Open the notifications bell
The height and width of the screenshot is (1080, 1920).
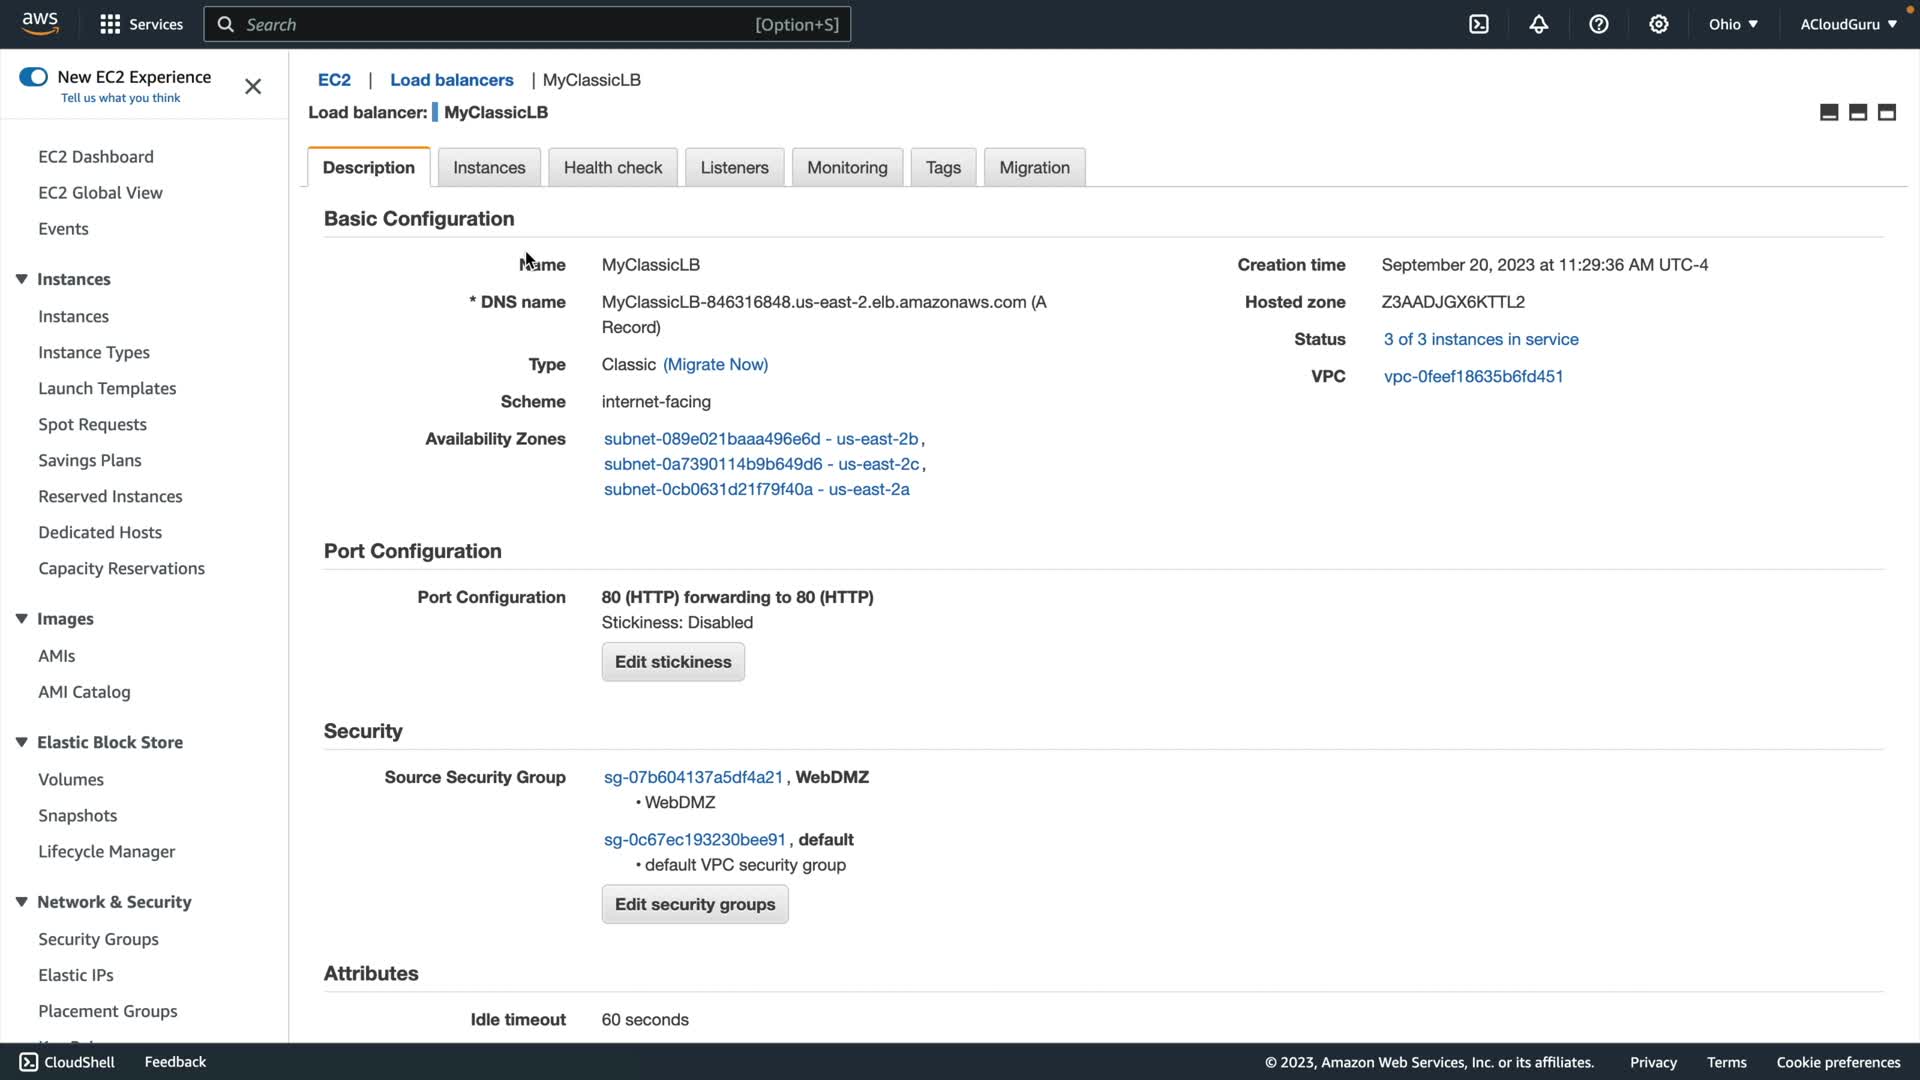(1539, 24)
